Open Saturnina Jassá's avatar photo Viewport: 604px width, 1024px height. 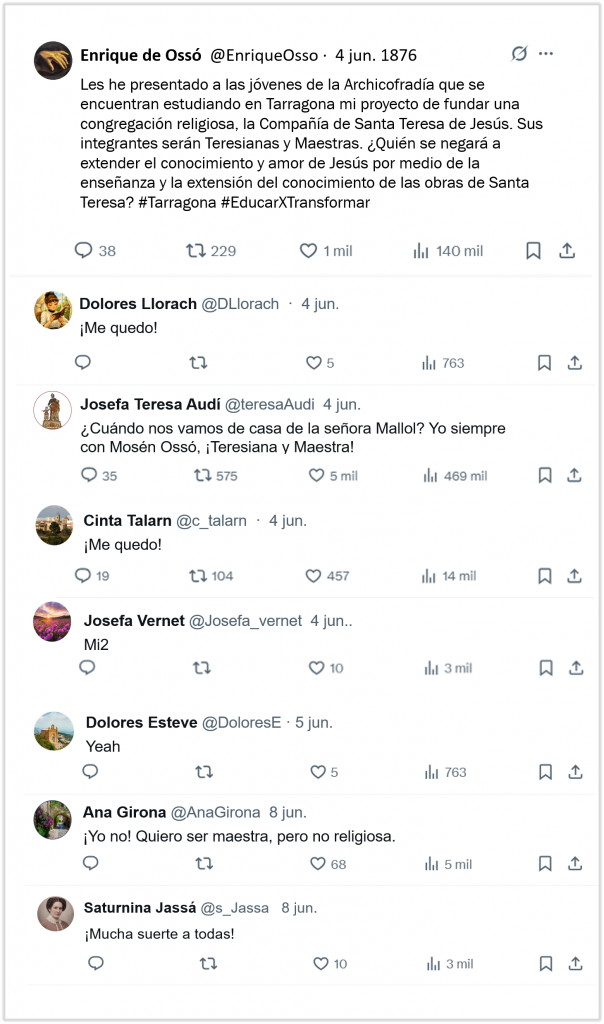[x=55, y=914]
